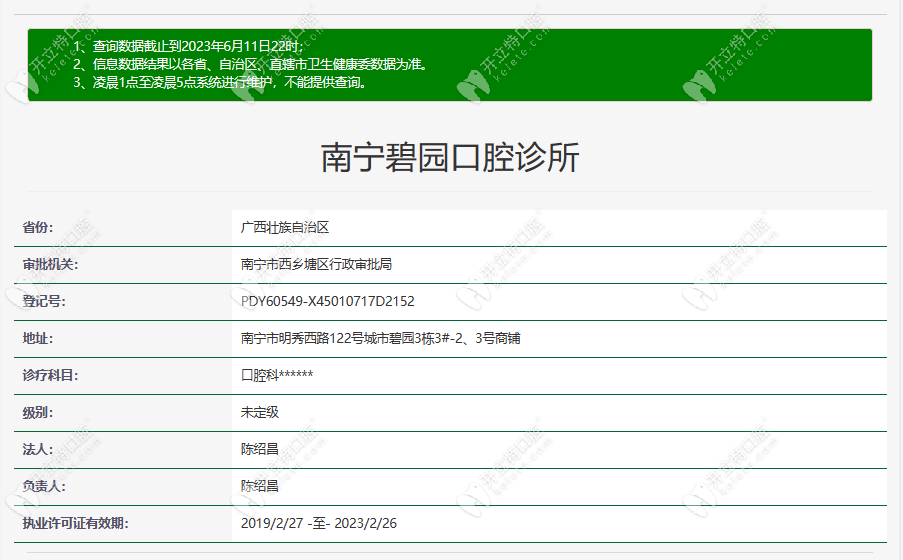Click the 诊疗科目 label

(x=51, y=375)
